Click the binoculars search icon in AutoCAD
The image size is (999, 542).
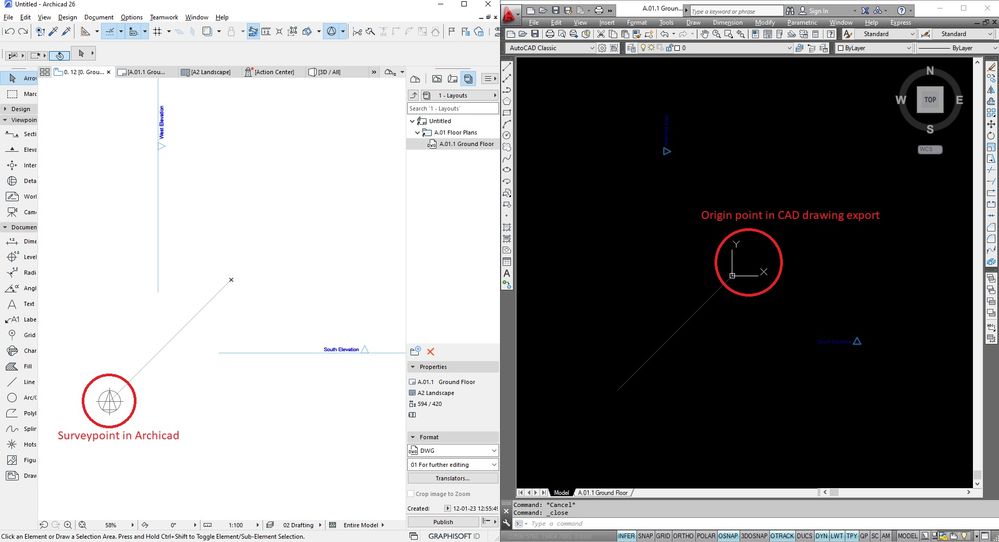(x=790, y=10)
